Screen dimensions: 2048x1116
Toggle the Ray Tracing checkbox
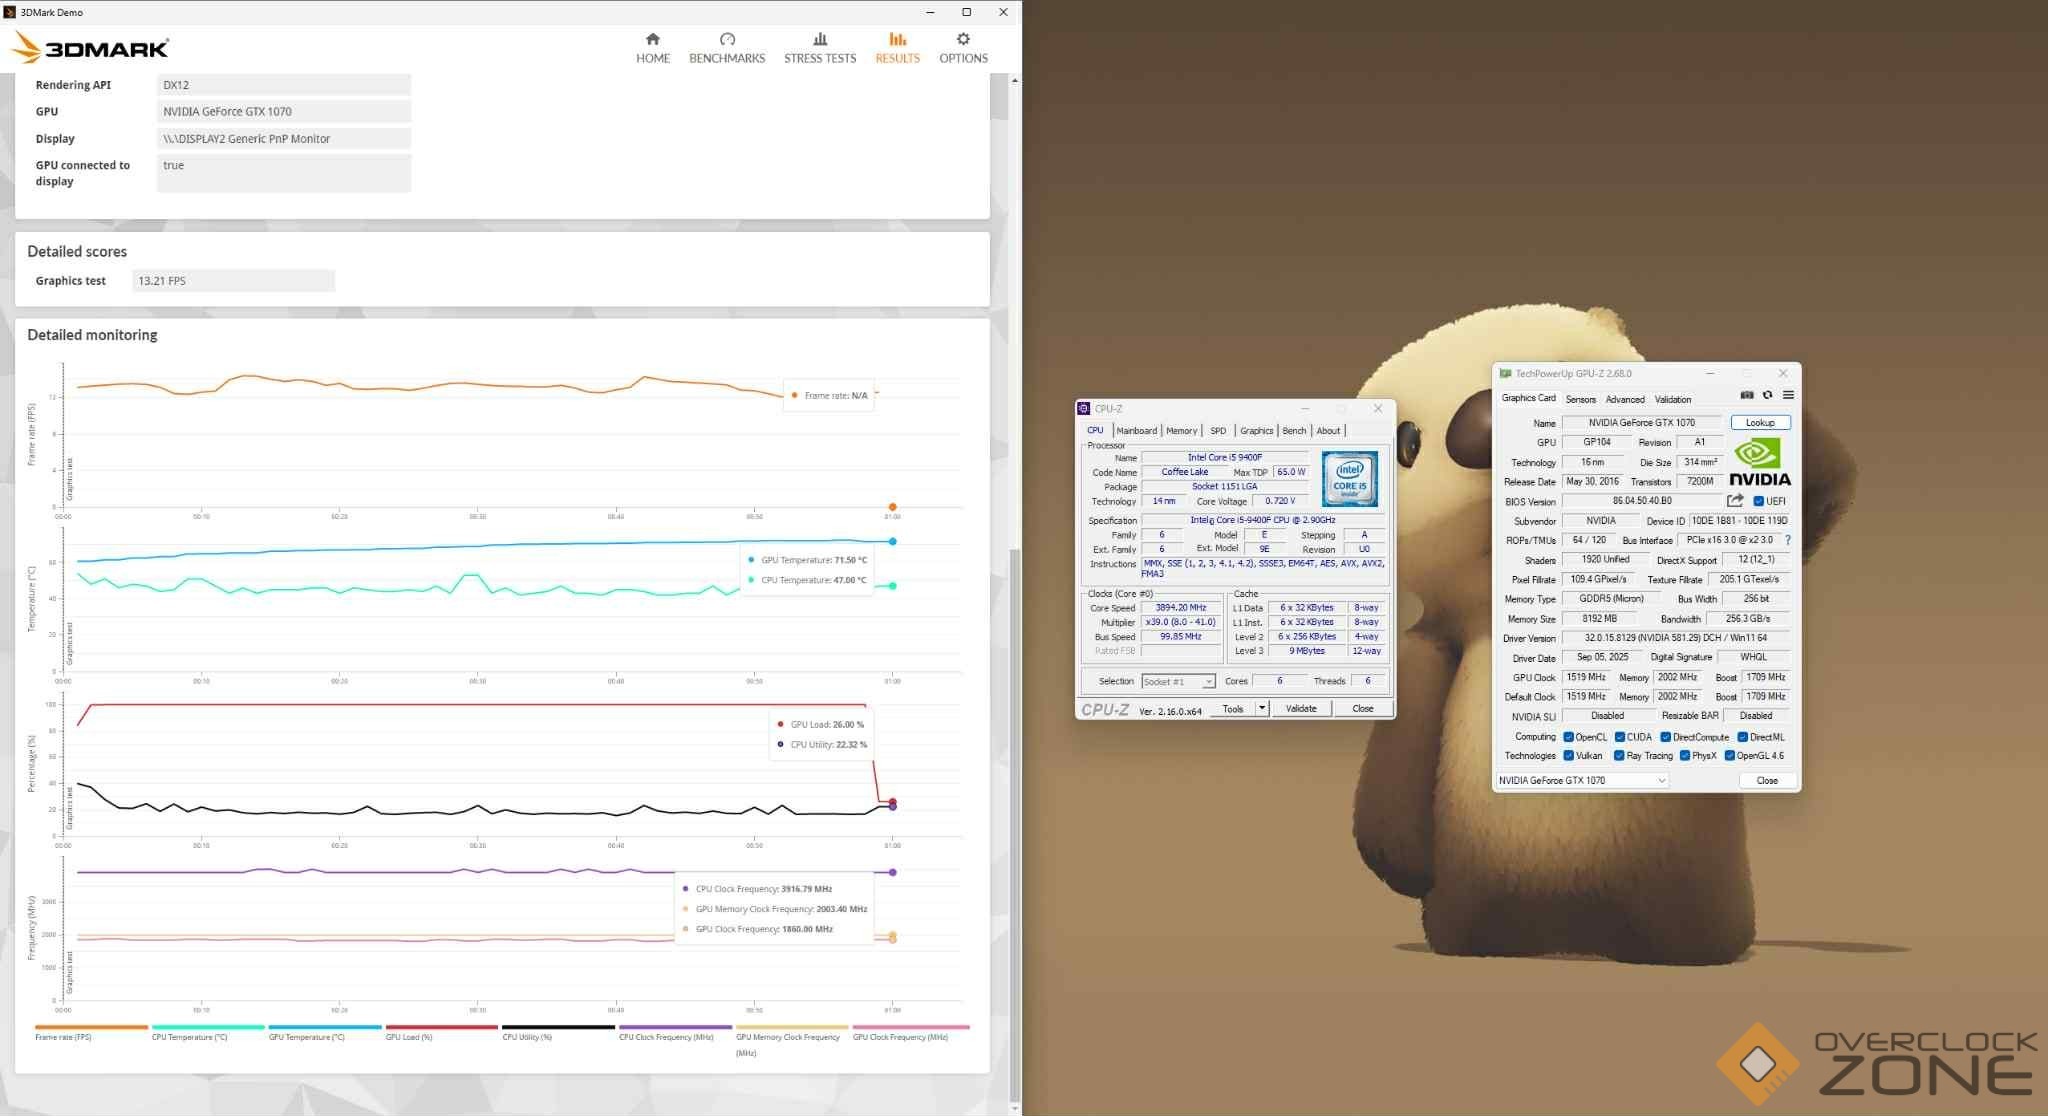(x=1619, y=756)
